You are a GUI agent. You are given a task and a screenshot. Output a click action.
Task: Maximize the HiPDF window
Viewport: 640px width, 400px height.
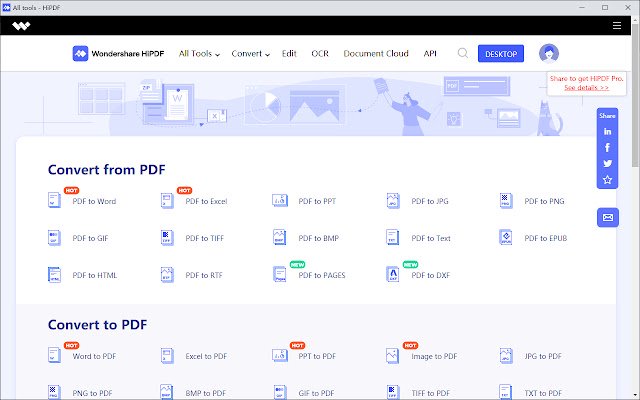(605, 7)
